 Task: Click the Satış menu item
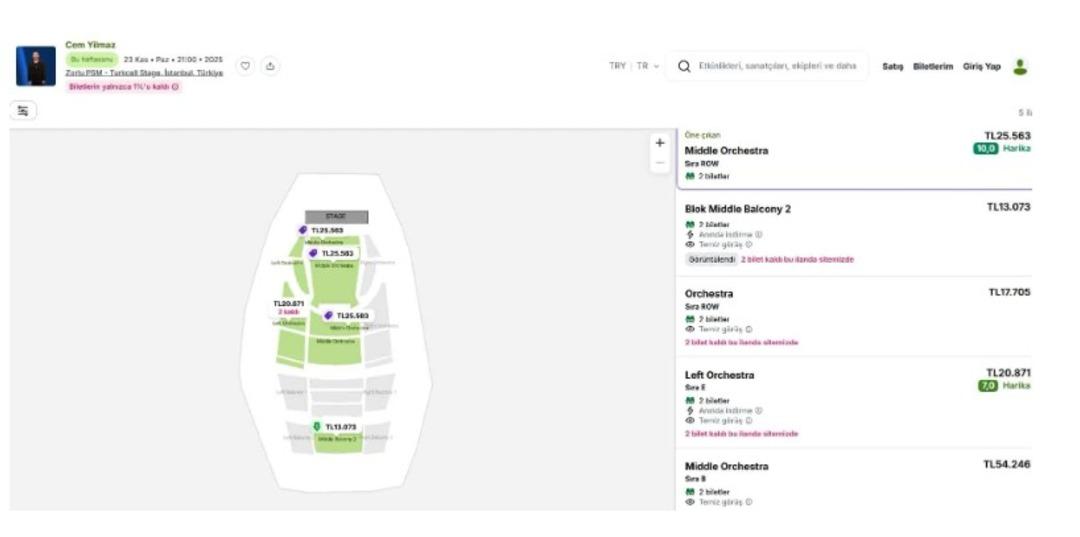(892, 66)
